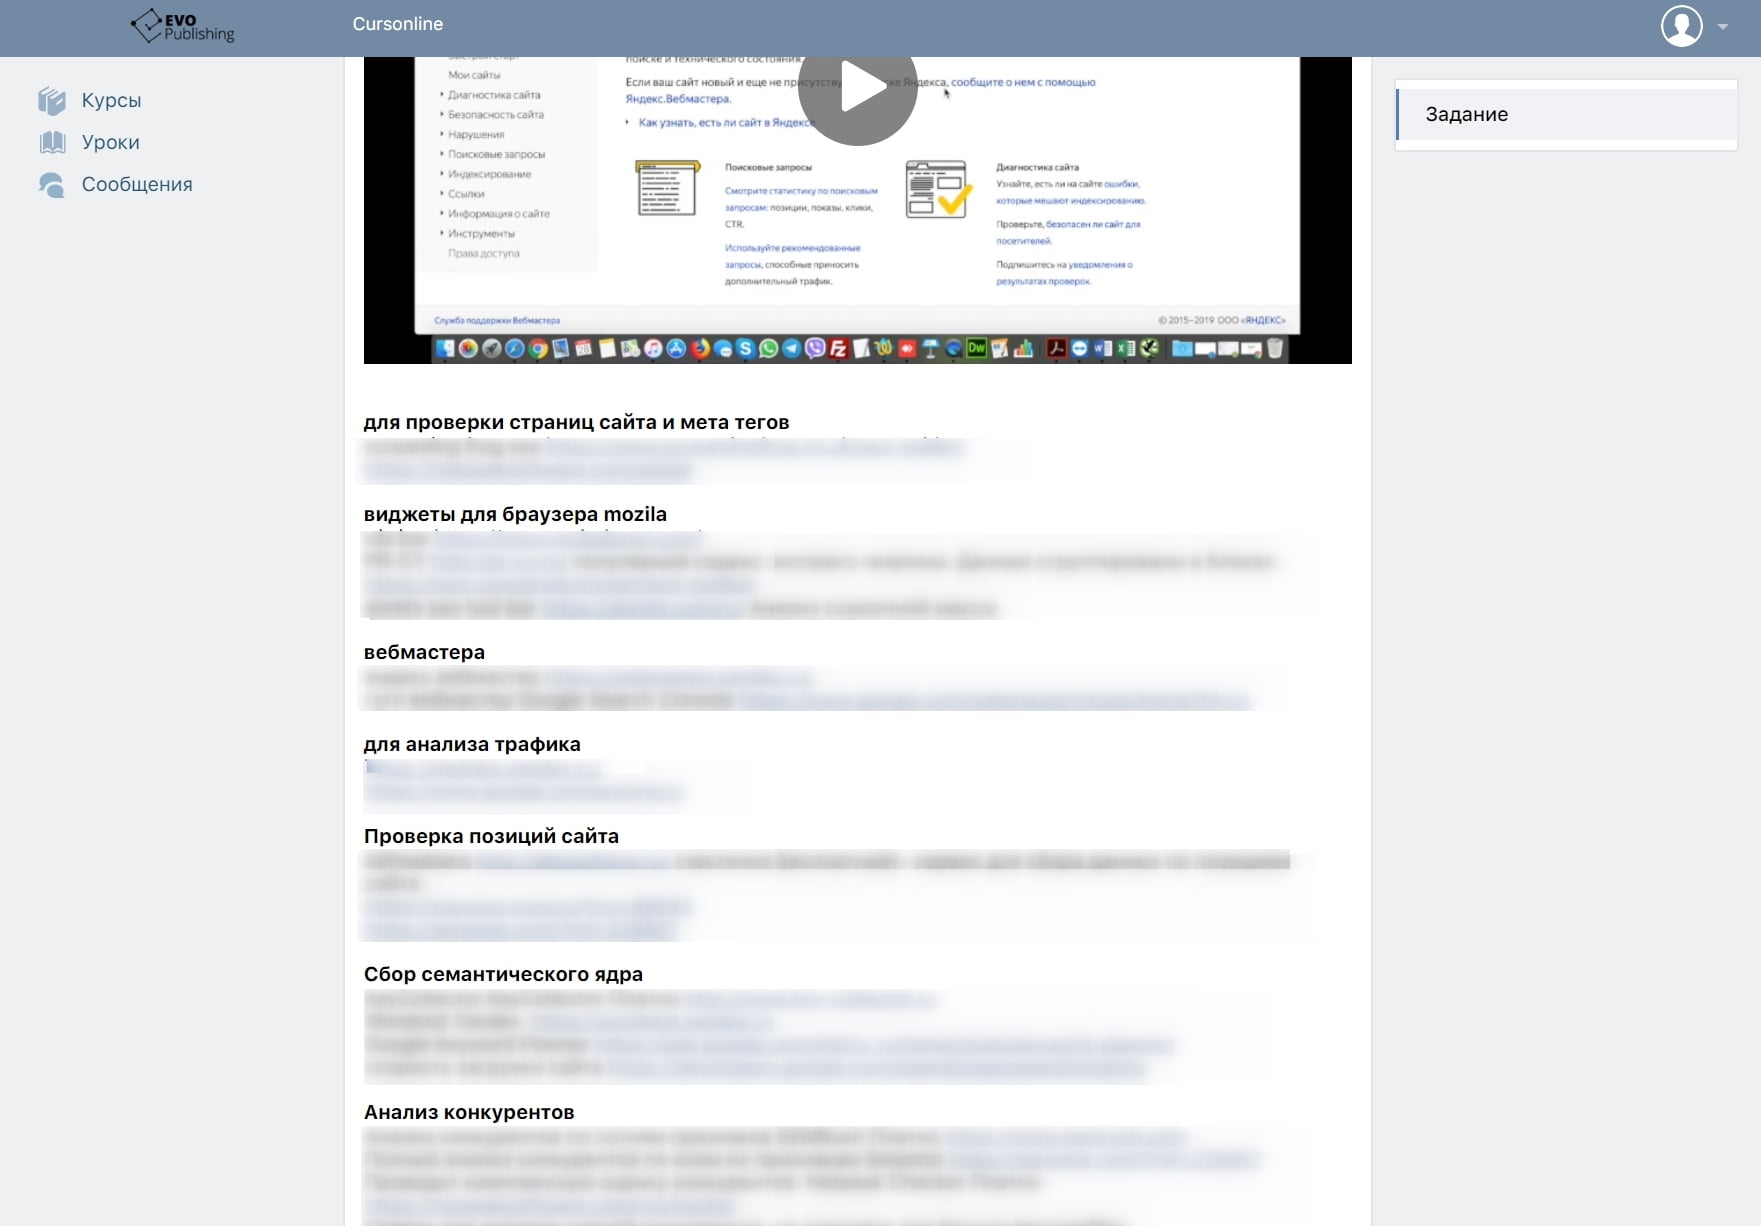The height and width of the screenshot is (1226, 1761).
Task: Click Chrome icon in video dock
Action: (538, 348)
